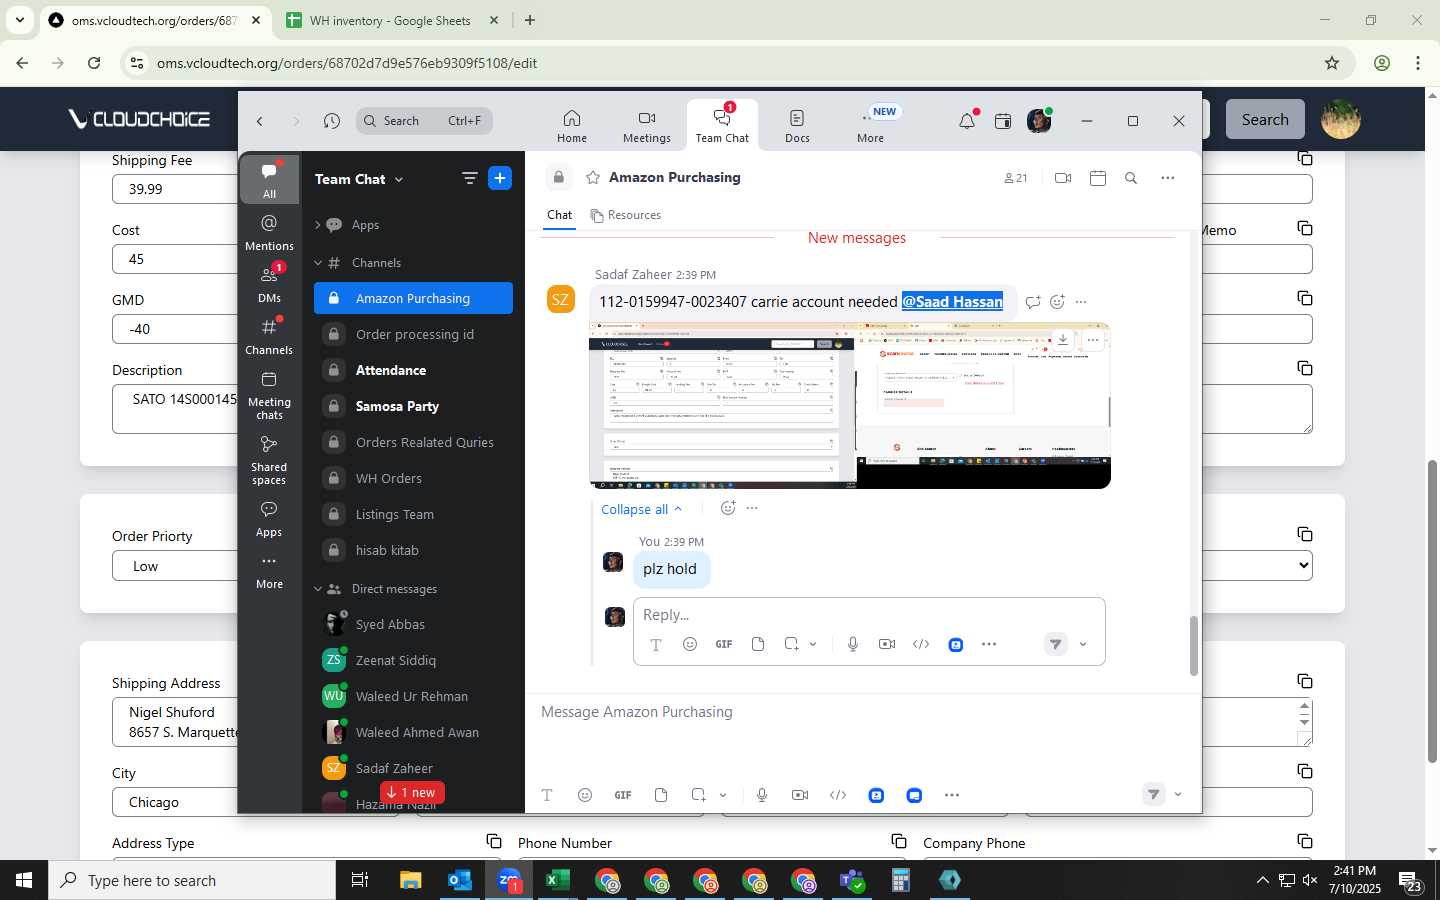This screenshot has height=900, width=1440.
Task: Go back with Zoom back arrow
Action: 260,121
